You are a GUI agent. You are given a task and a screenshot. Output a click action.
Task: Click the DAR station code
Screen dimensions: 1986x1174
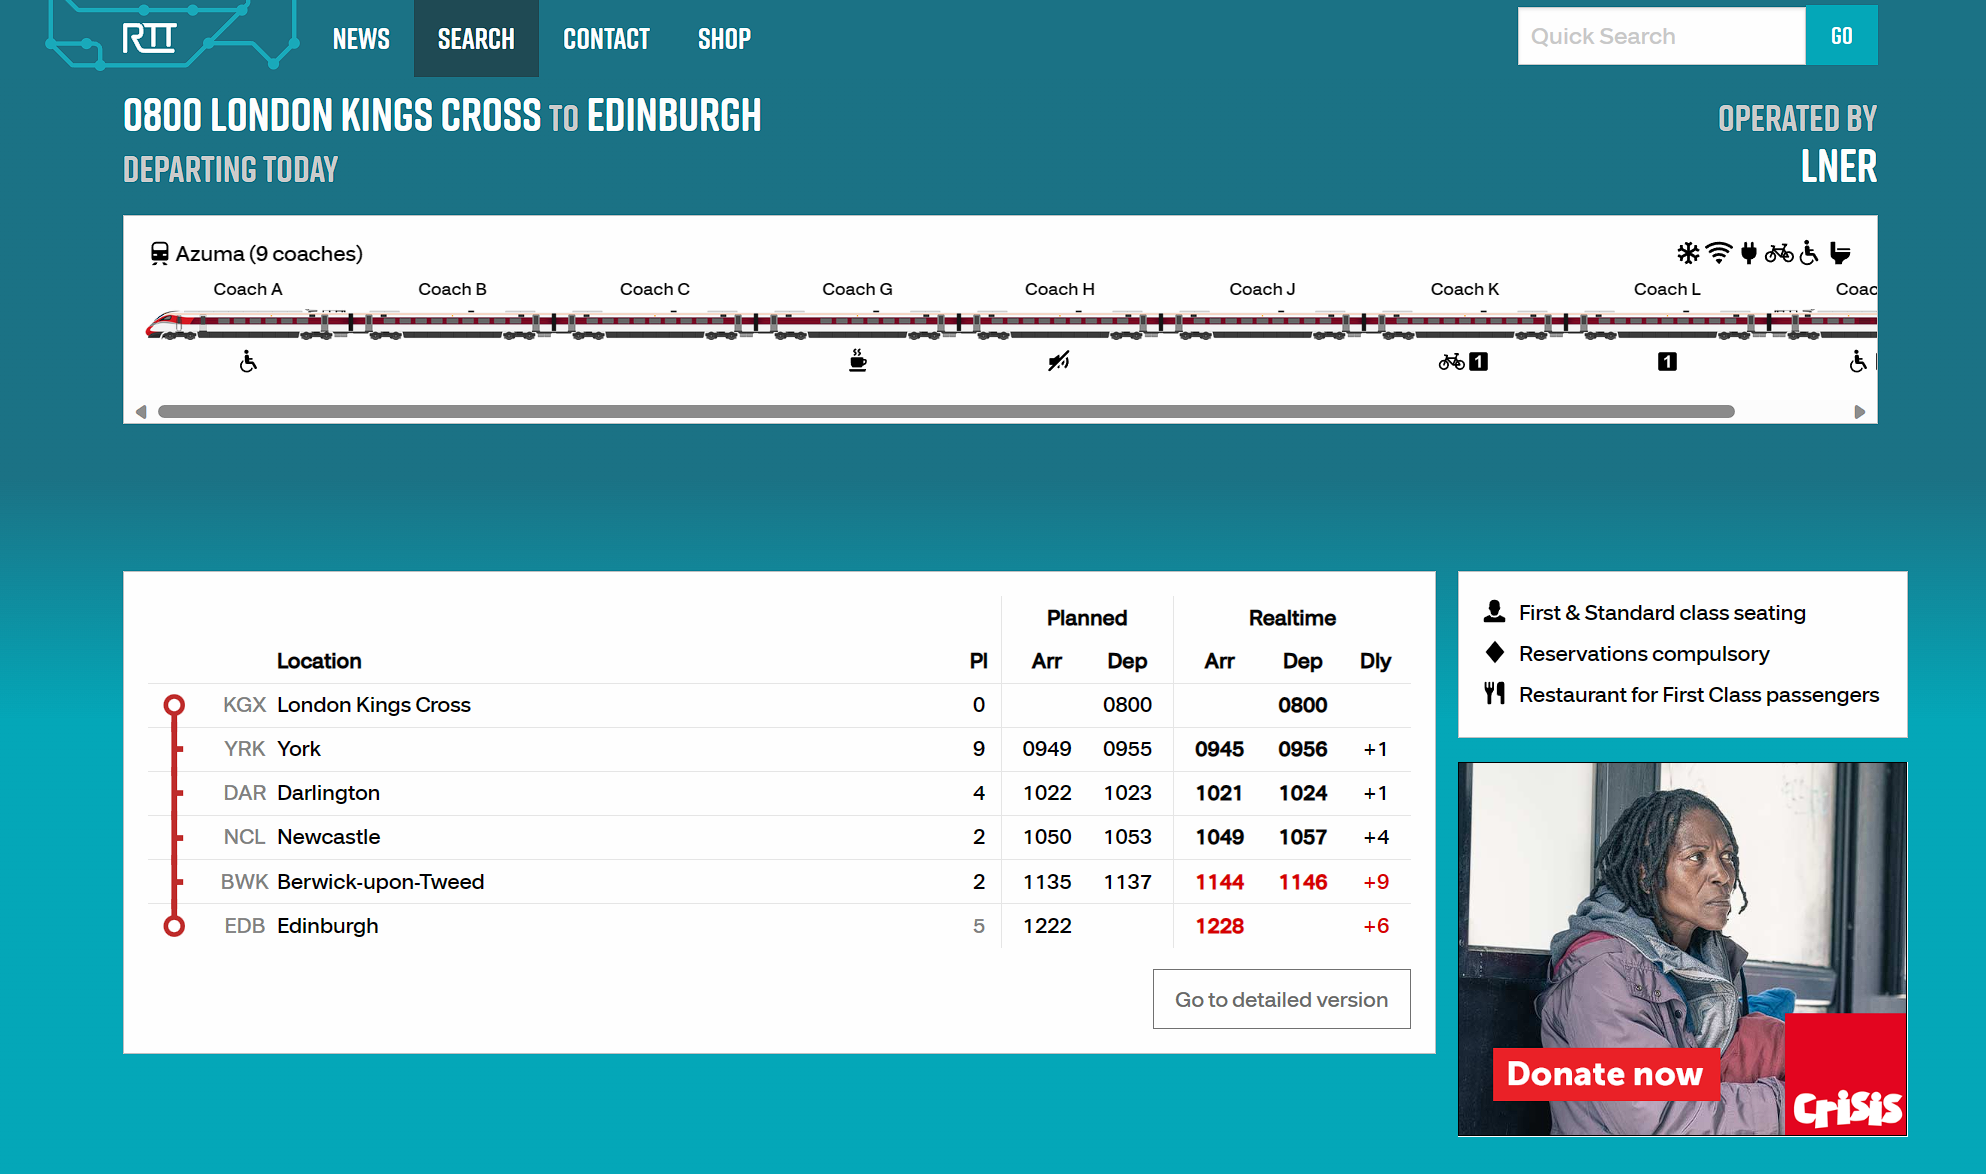[x=244, y=793]
